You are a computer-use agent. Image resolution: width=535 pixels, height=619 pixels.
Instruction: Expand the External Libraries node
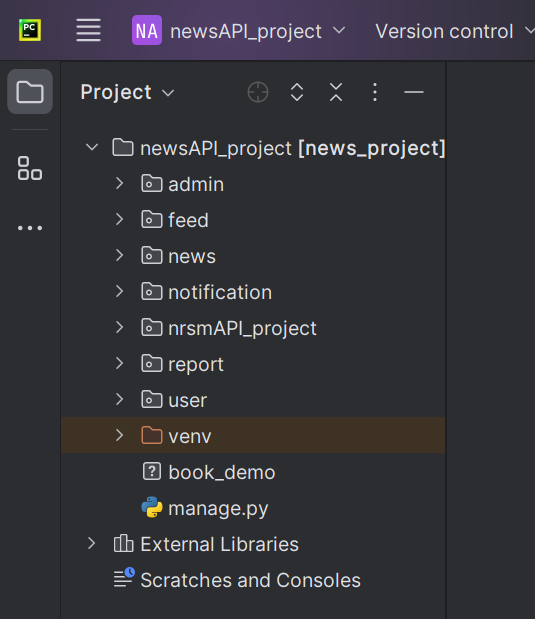click(91, 544)
